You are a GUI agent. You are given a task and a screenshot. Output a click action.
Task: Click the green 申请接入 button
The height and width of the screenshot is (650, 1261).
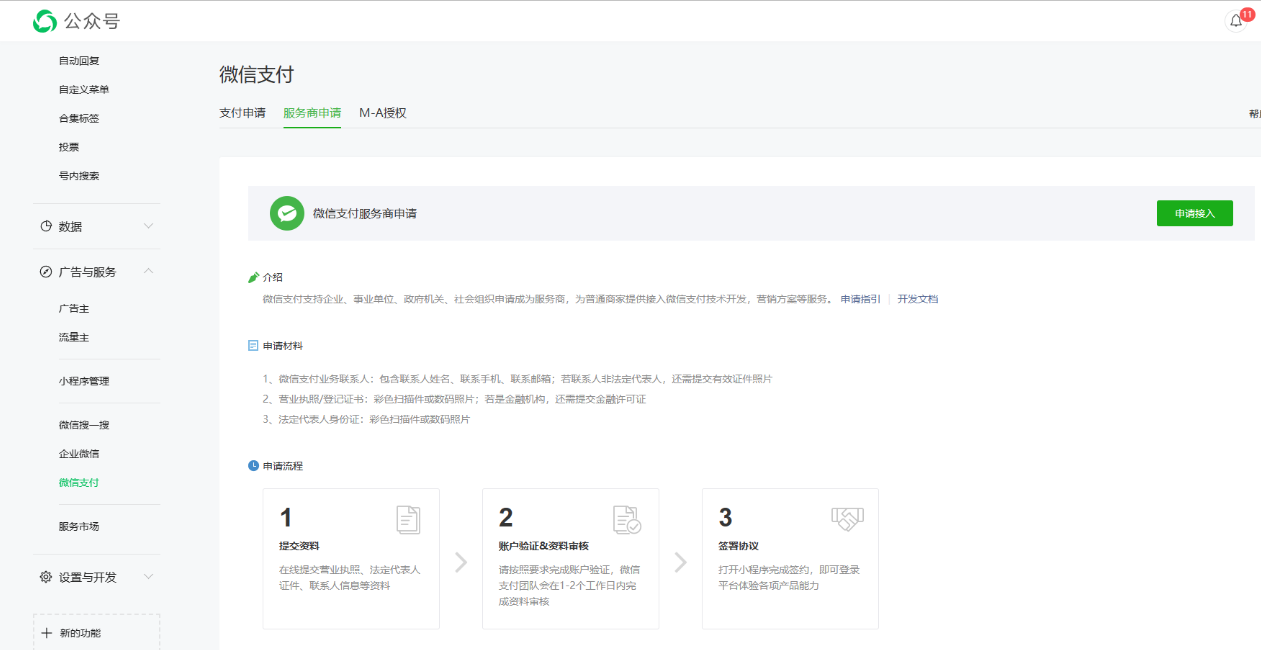1194,213
